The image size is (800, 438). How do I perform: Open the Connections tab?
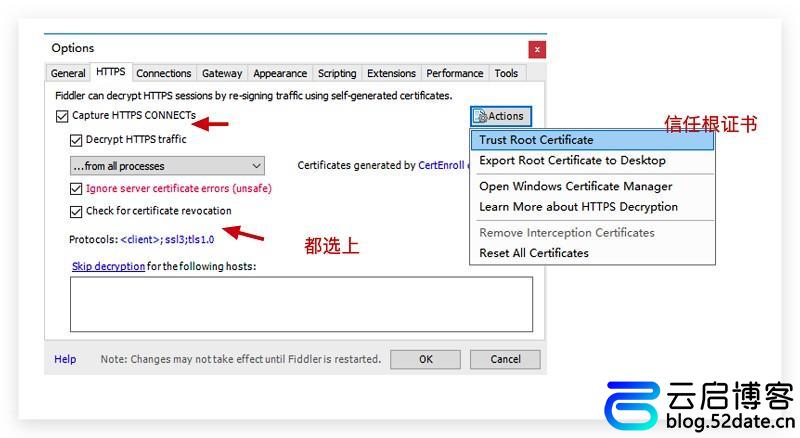coord(163,74)
